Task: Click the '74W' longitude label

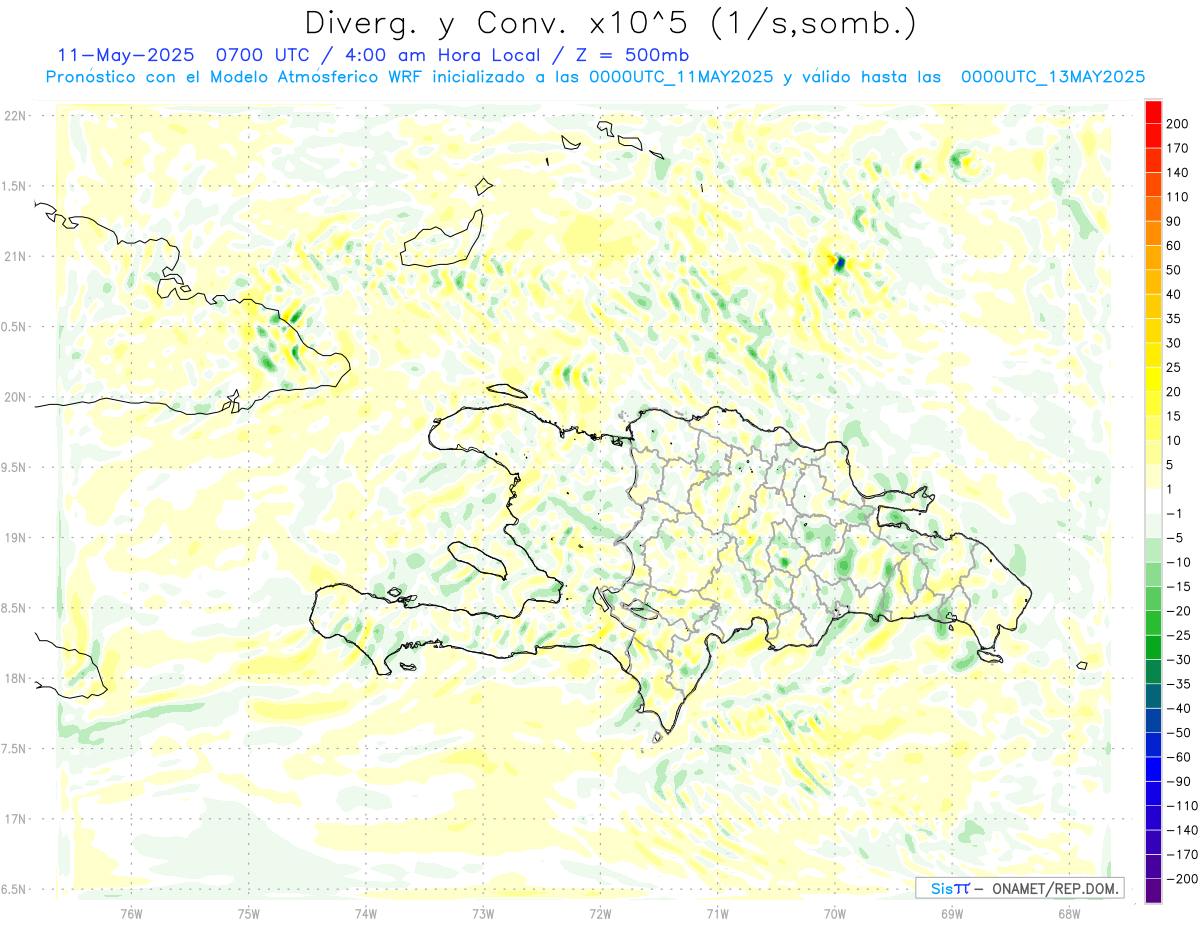Action: [x=366, y=913]
